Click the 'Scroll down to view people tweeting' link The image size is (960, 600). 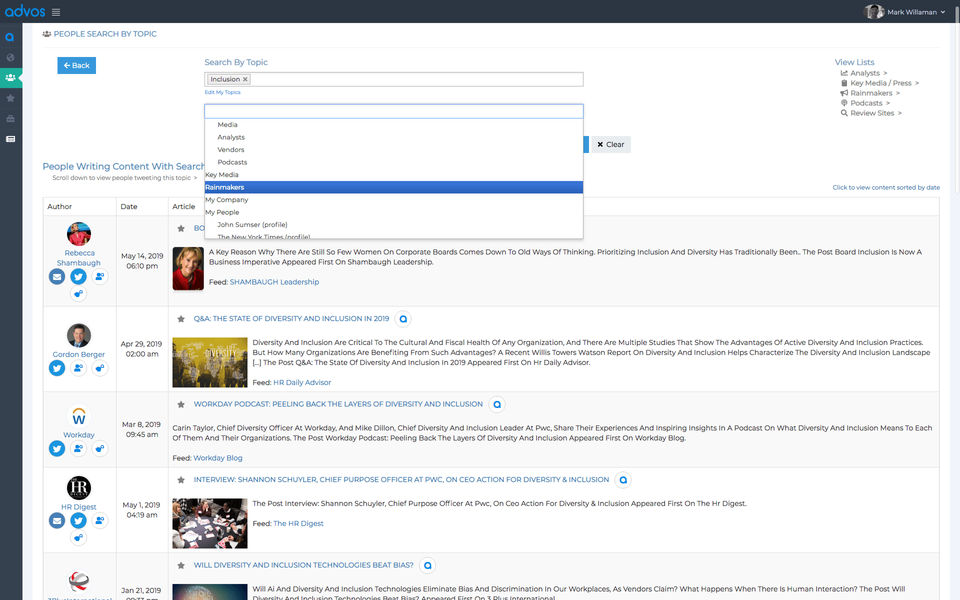click(x=124, y=178)
